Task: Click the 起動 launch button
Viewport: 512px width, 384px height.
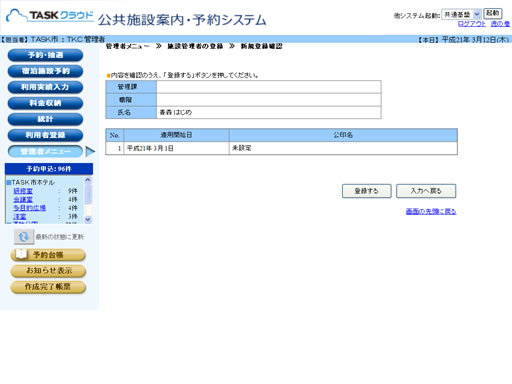Action: click(493, 14)
